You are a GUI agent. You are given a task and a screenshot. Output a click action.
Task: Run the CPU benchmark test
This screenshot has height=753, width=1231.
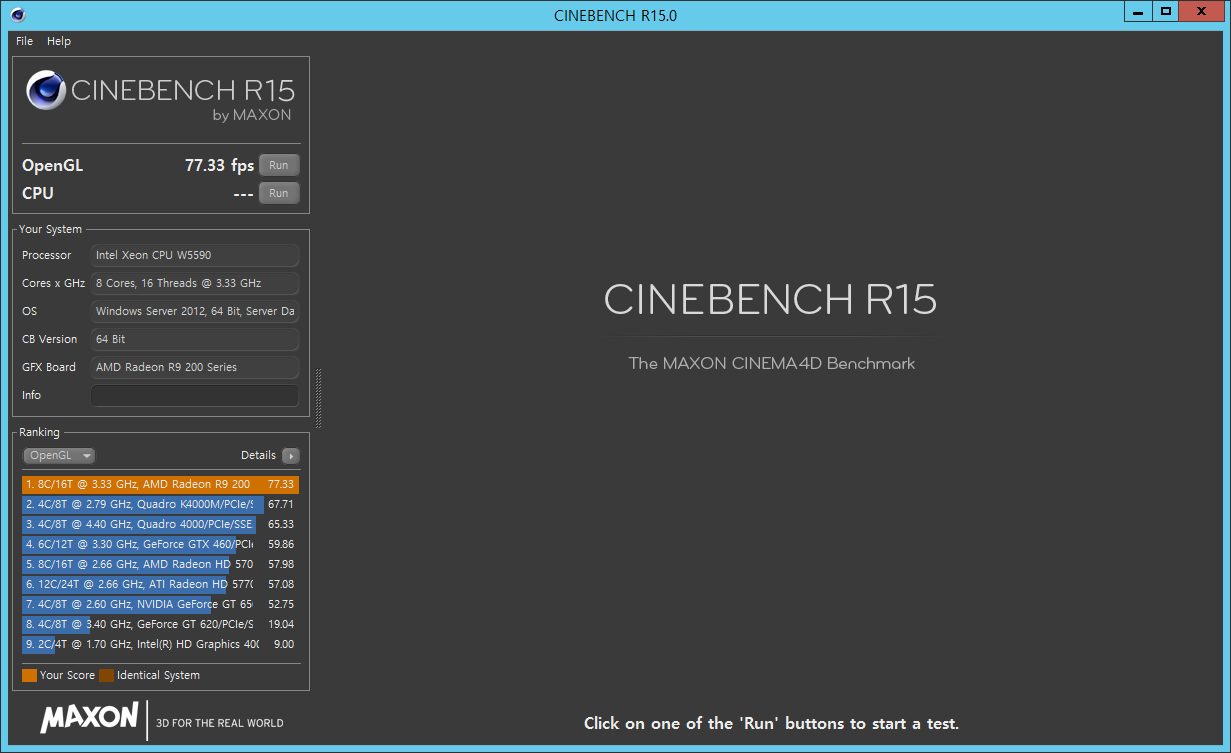tap(279, 193)
